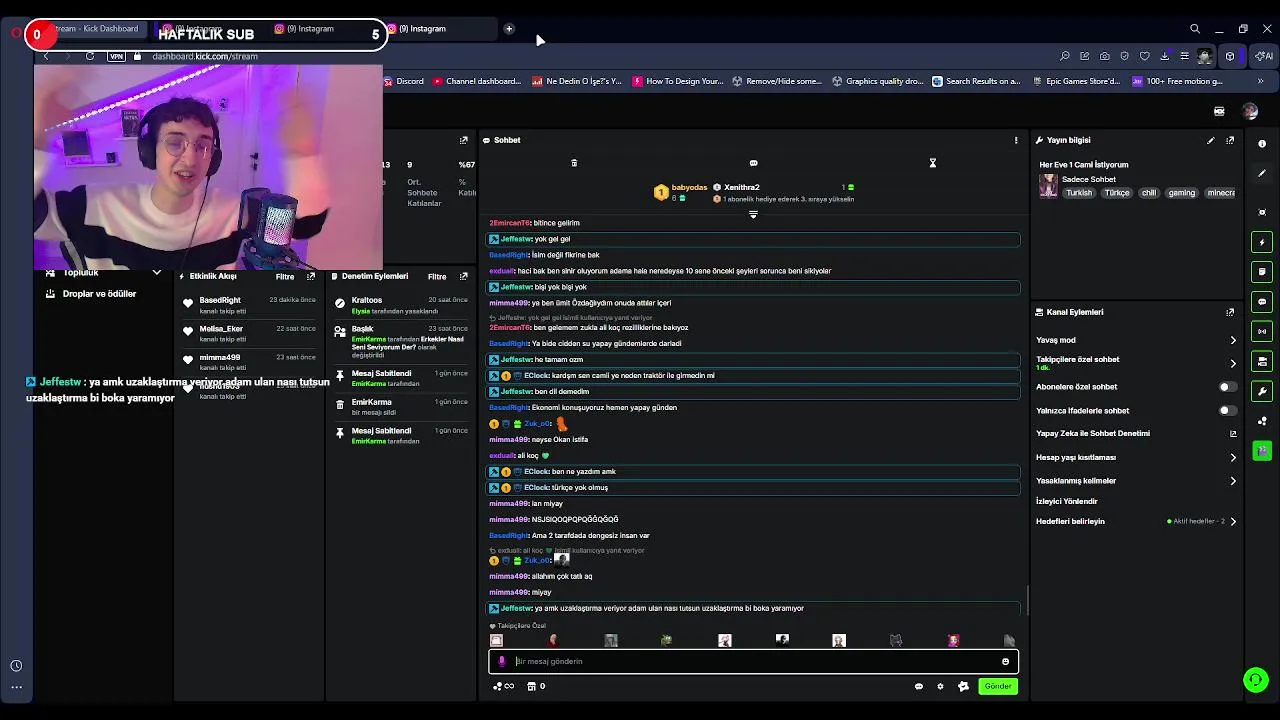Open Filtre dropdown in Denetim Eylemleri panel
The height and width of the screenshot is (720, 1280).
(437, 277)
